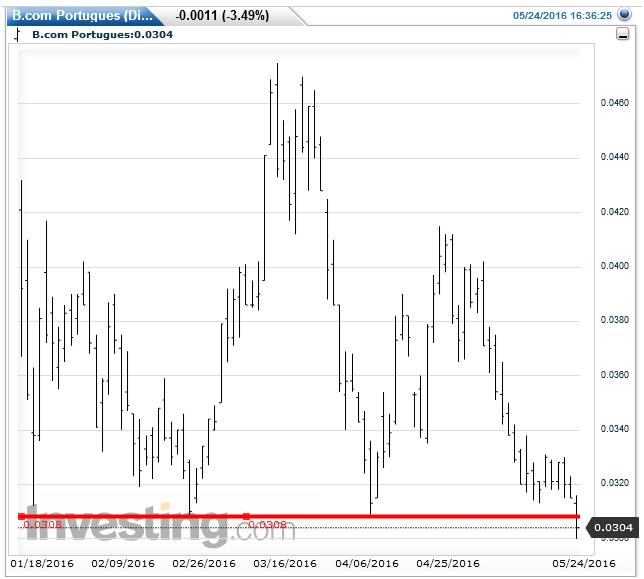Click the 0.0420 price axis label
Screen dimensions: 644x579
click(x=614, y=211)
